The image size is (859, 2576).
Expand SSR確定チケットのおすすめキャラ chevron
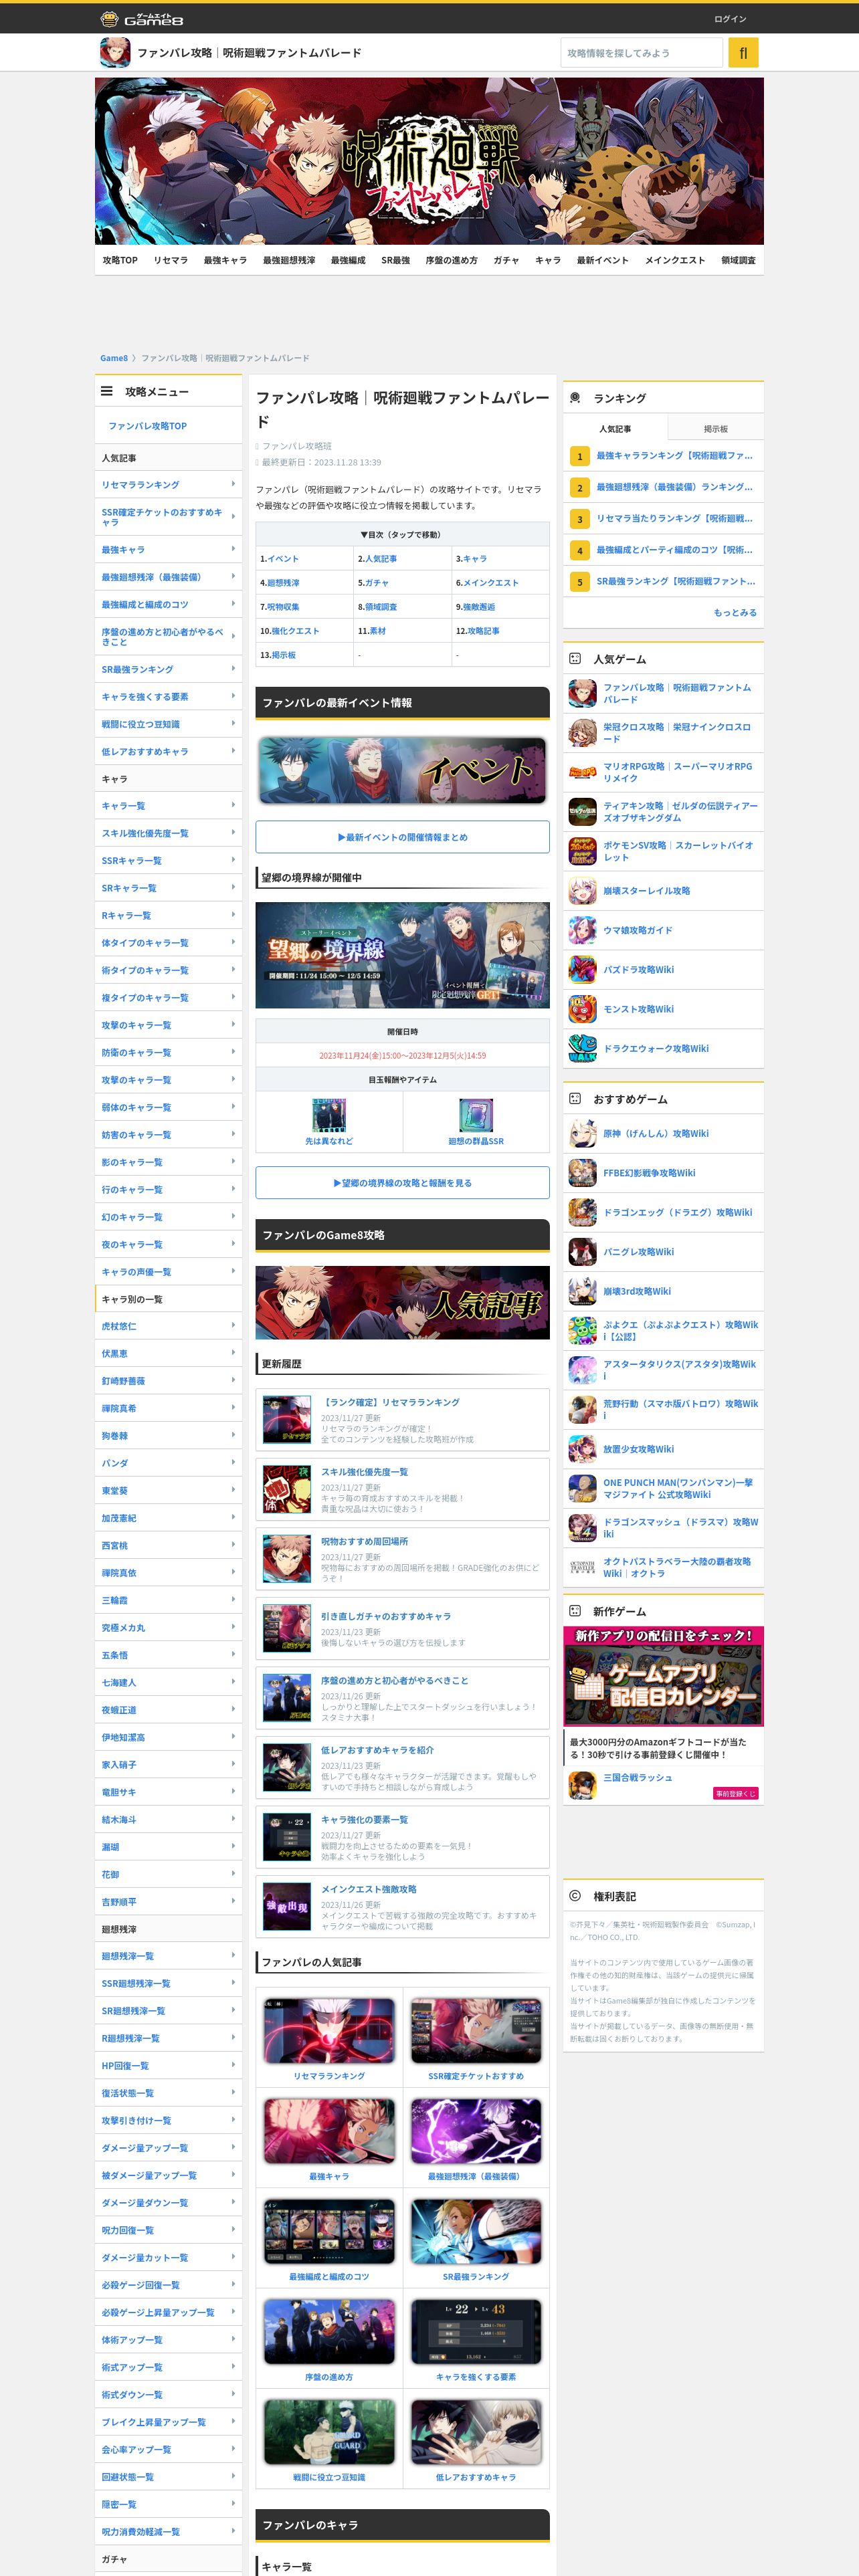tap(234, 516)
